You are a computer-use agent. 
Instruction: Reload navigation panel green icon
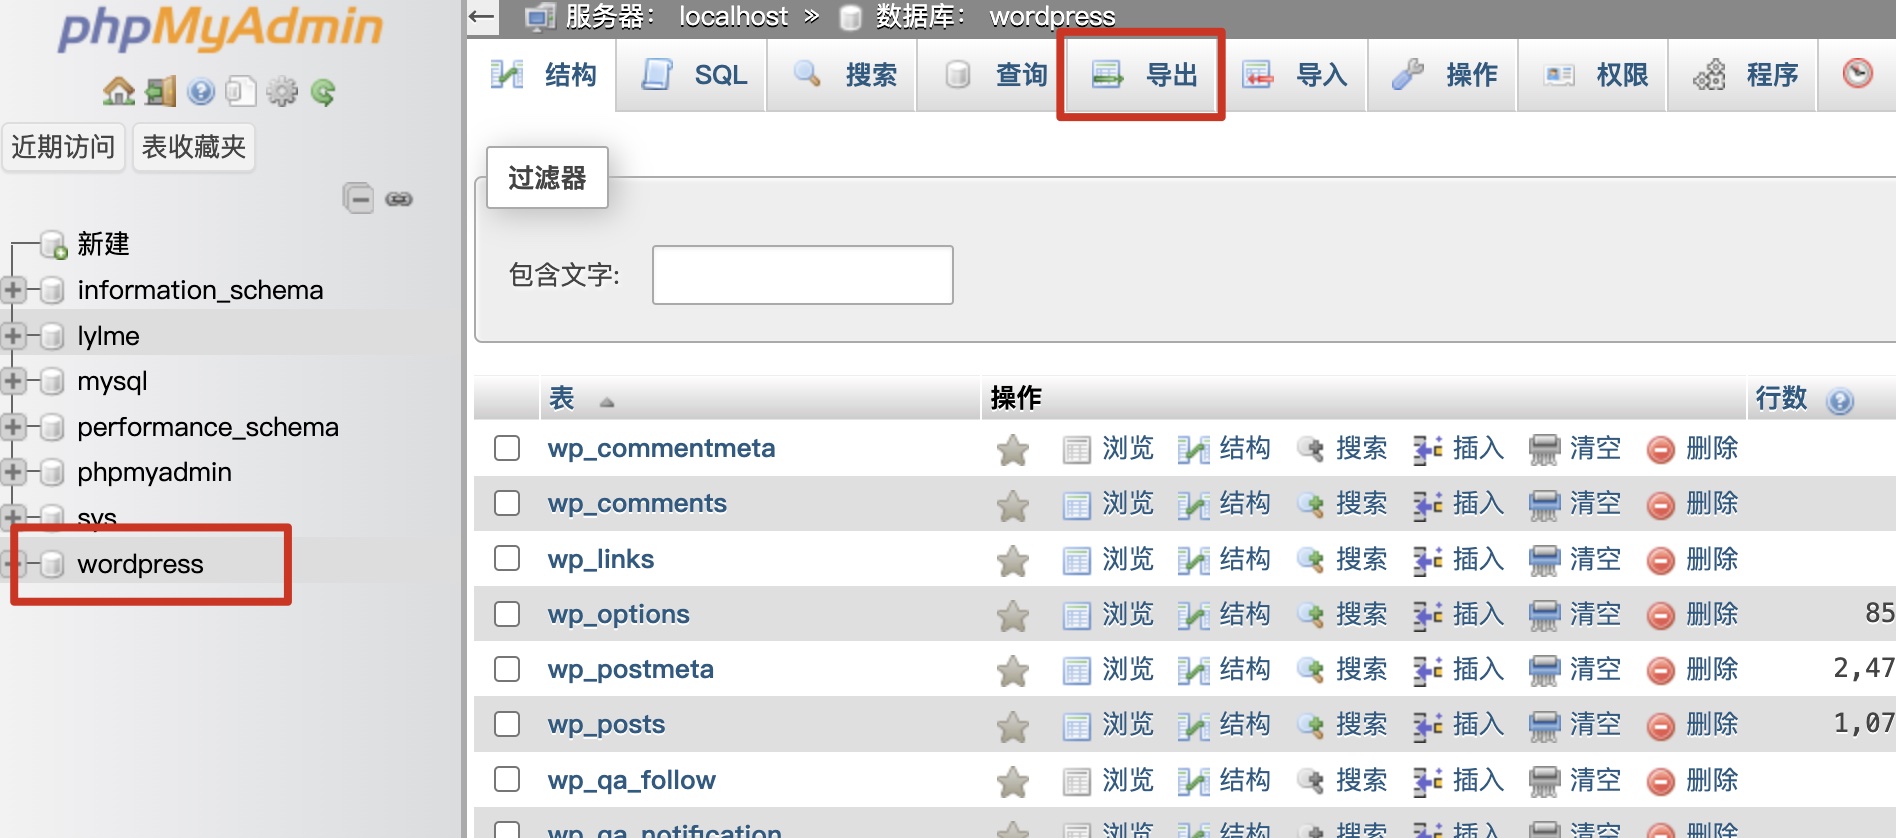pyautogui.click(x=323, y=92)
